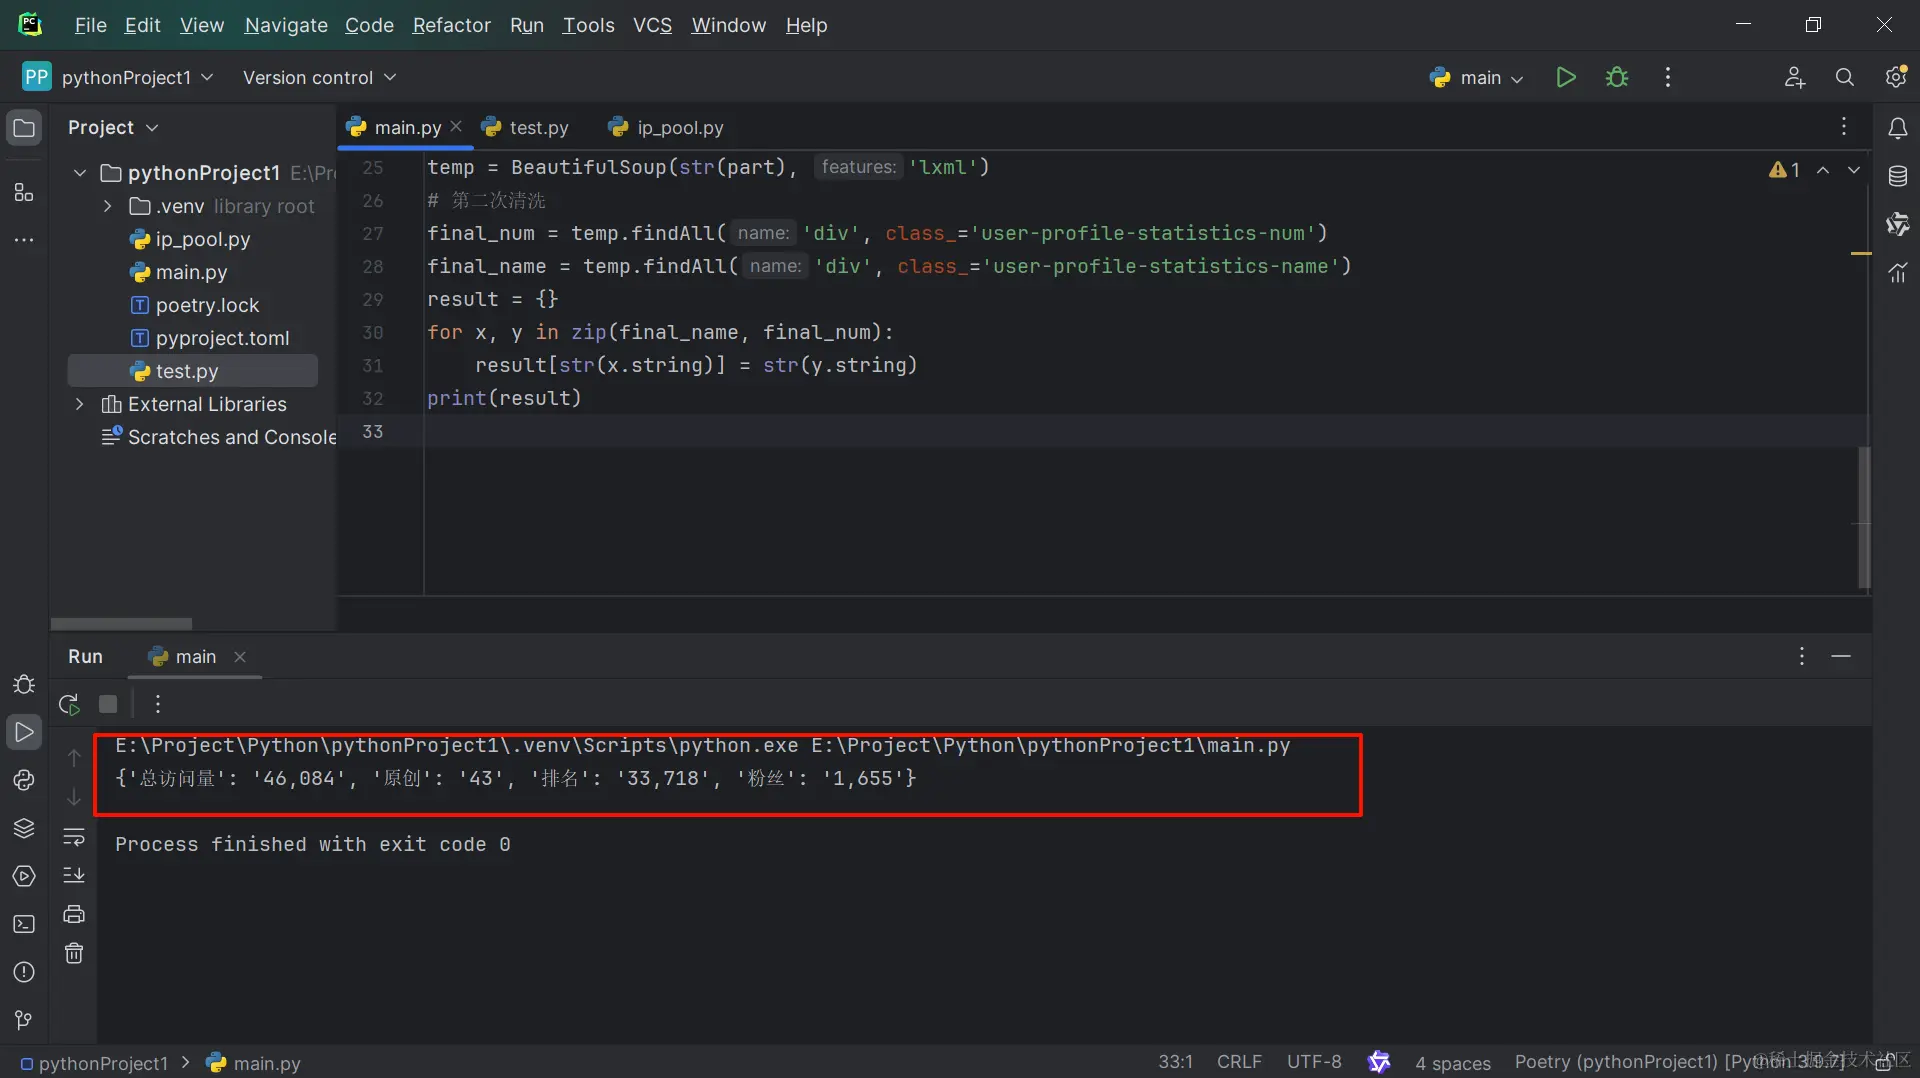Select pyproject.toml in the project tree
The width and height of the screenshot is (1920, 1078).
coord(222,338)
